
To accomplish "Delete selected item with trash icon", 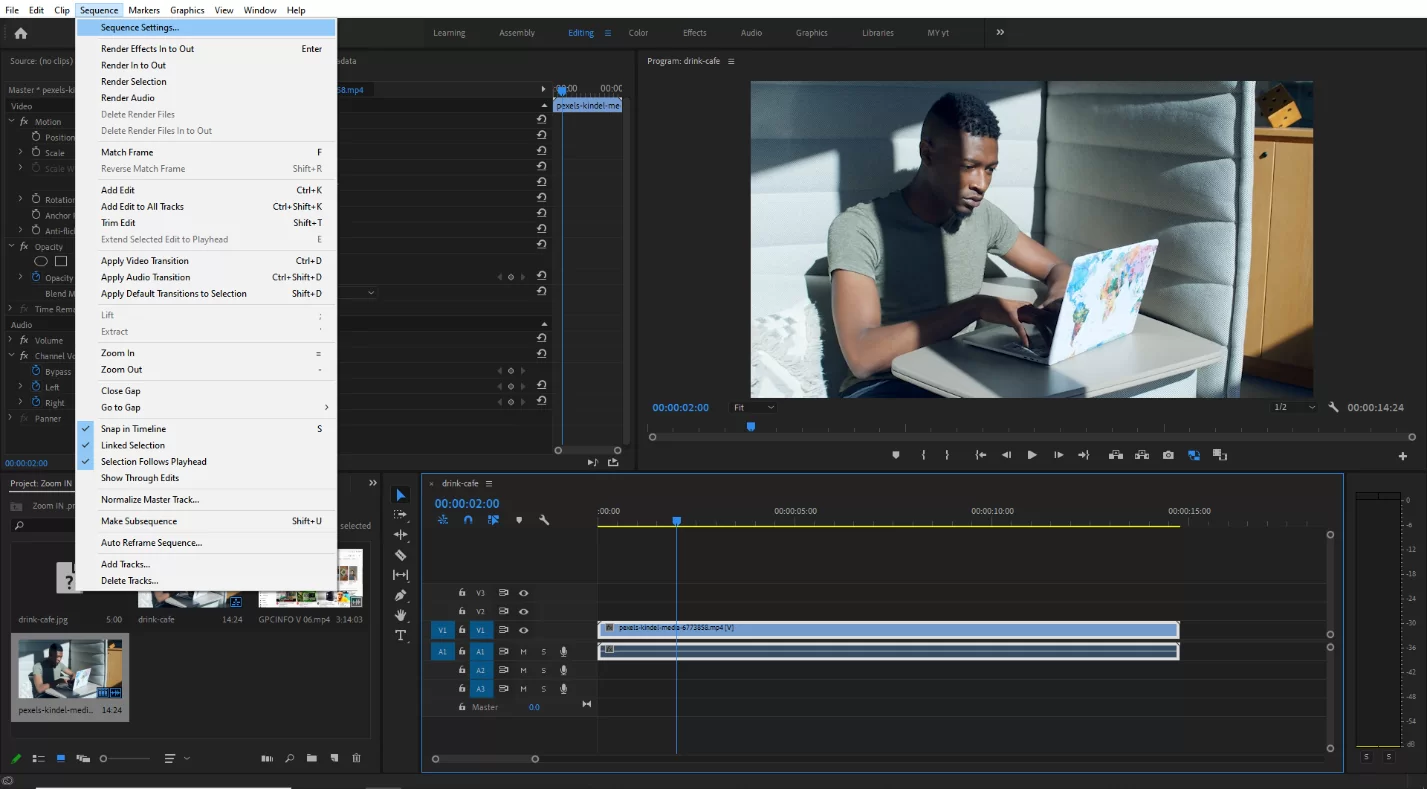I will 356,758.
